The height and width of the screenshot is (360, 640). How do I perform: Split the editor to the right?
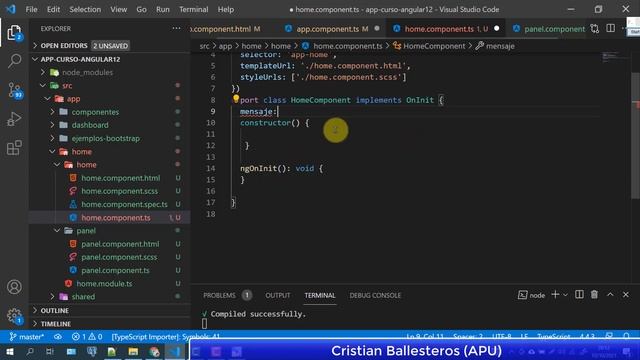click(611, 29)
